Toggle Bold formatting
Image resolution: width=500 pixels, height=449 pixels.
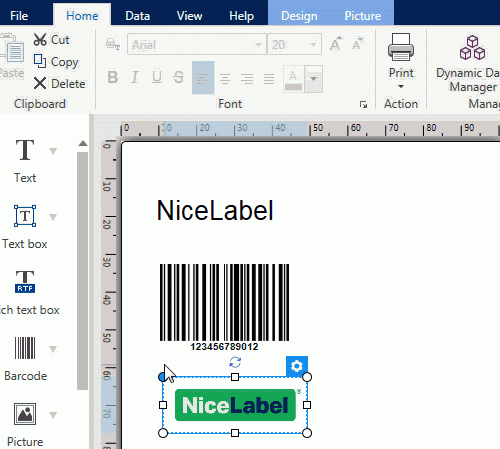113,77
